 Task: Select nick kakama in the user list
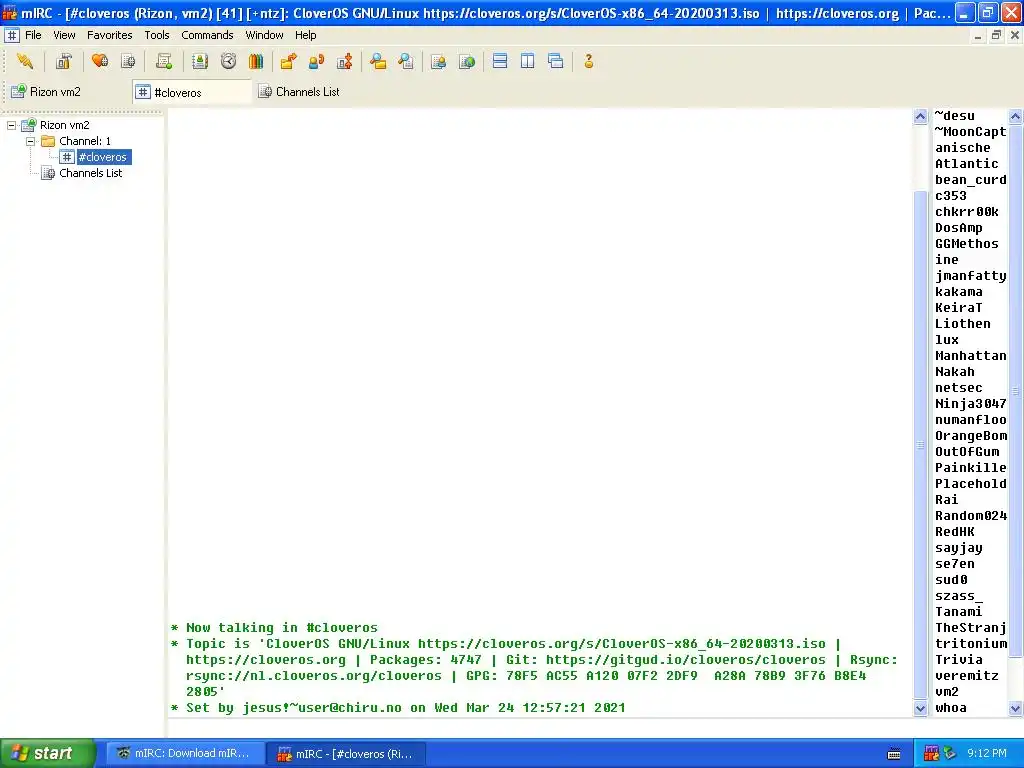(x=958, y=292)
